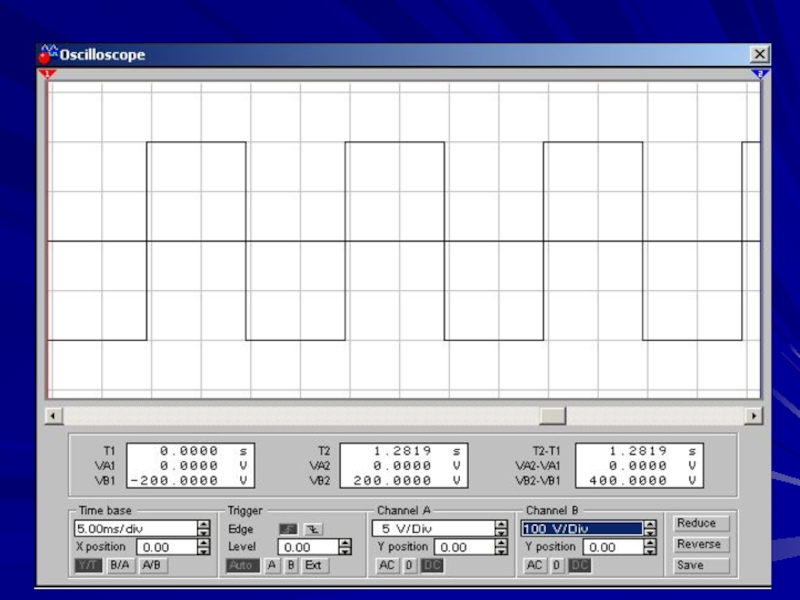Click the Reverse button

pyautogui.click(x=698, y=544)
